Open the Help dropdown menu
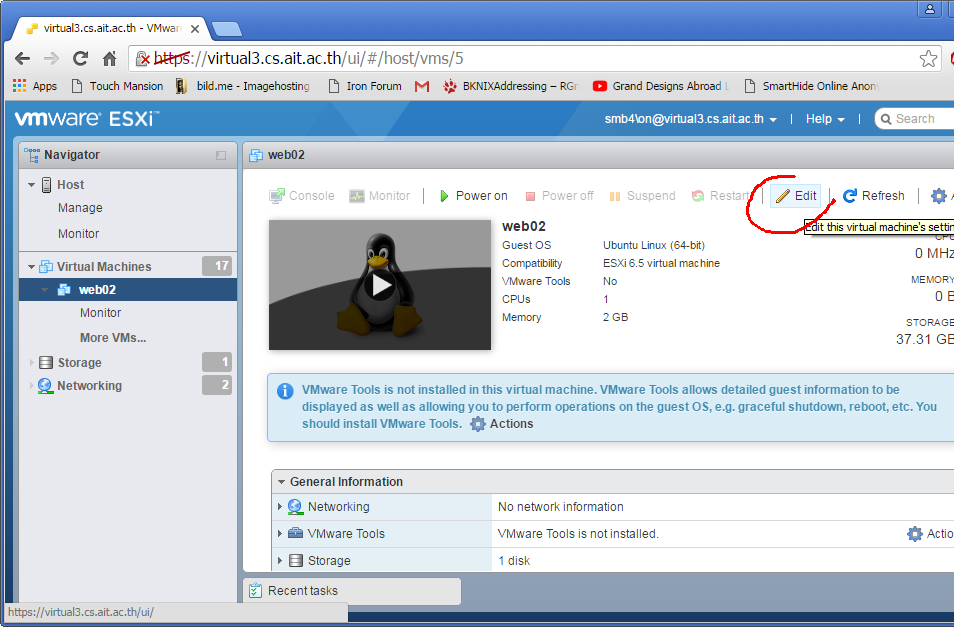Viewport: 954px width, 627px height. (x=825, y=119)
